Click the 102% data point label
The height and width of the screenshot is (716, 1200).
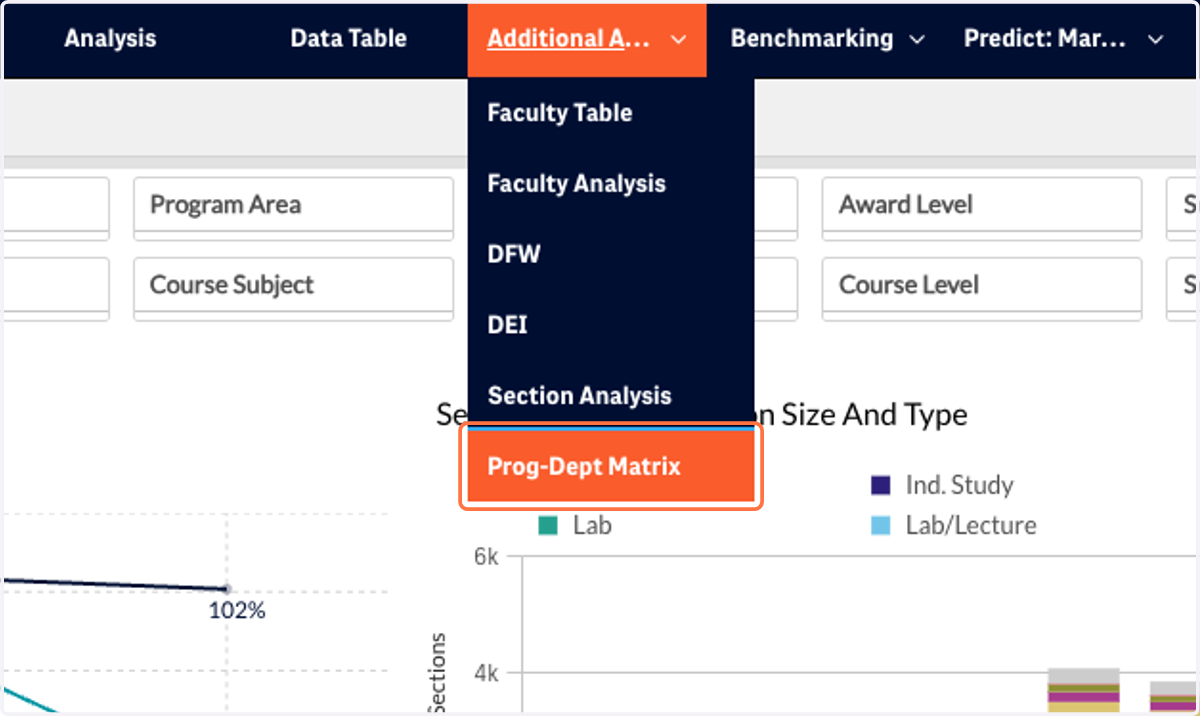[x=237, y=610]
